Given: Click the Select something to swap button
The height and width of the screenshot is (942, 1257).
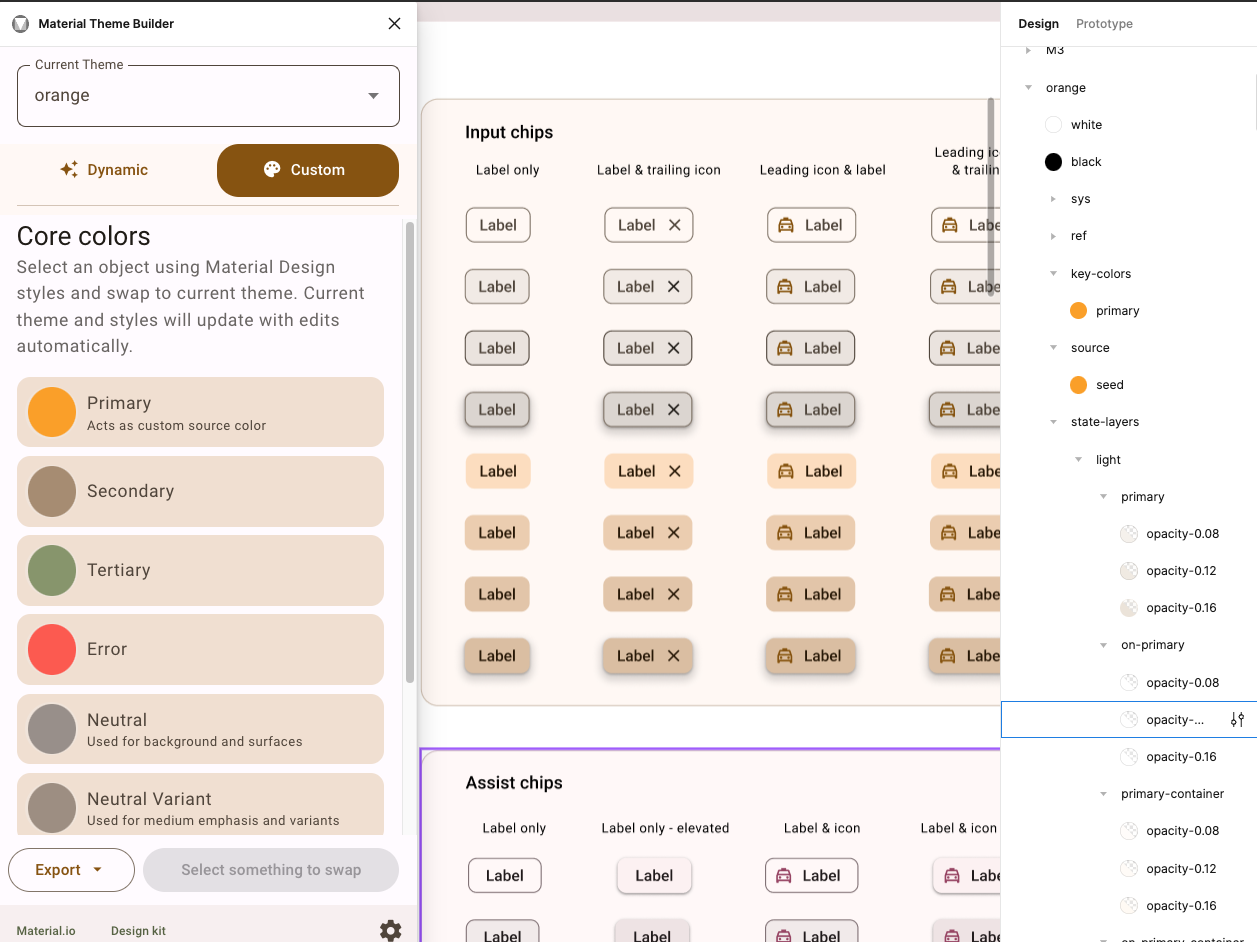Looking at the screenshot, I should point(270,870).
